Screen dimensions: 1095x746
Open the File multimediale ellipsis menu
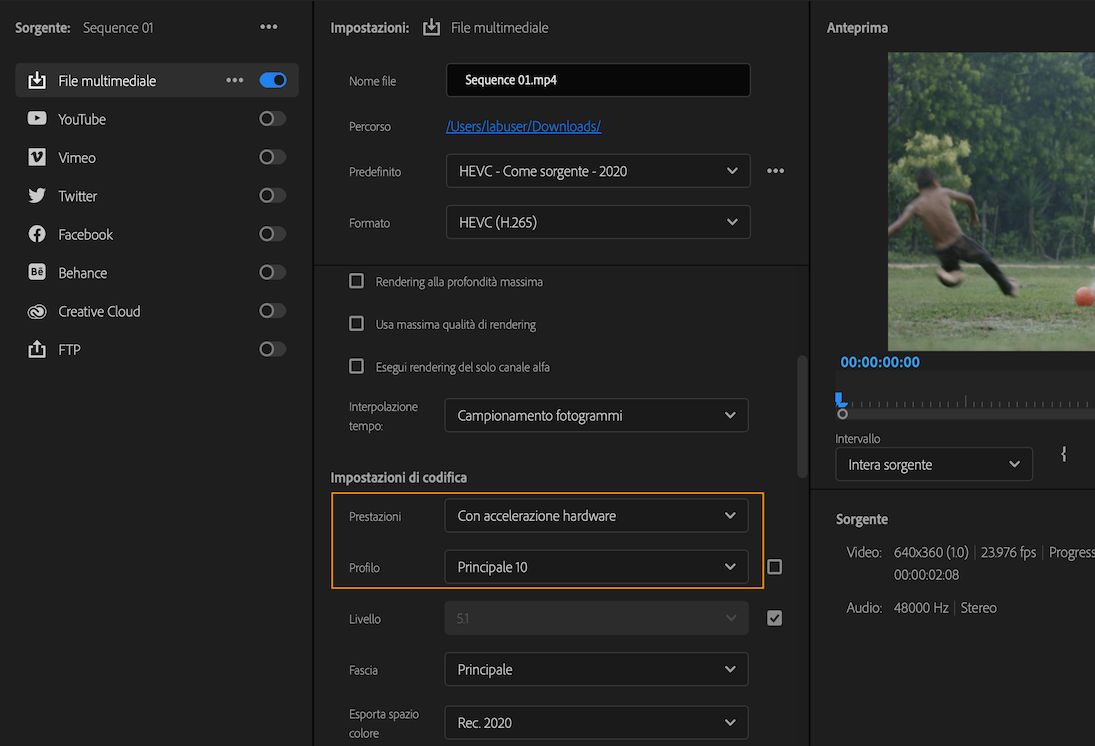(x=234, y=79)
